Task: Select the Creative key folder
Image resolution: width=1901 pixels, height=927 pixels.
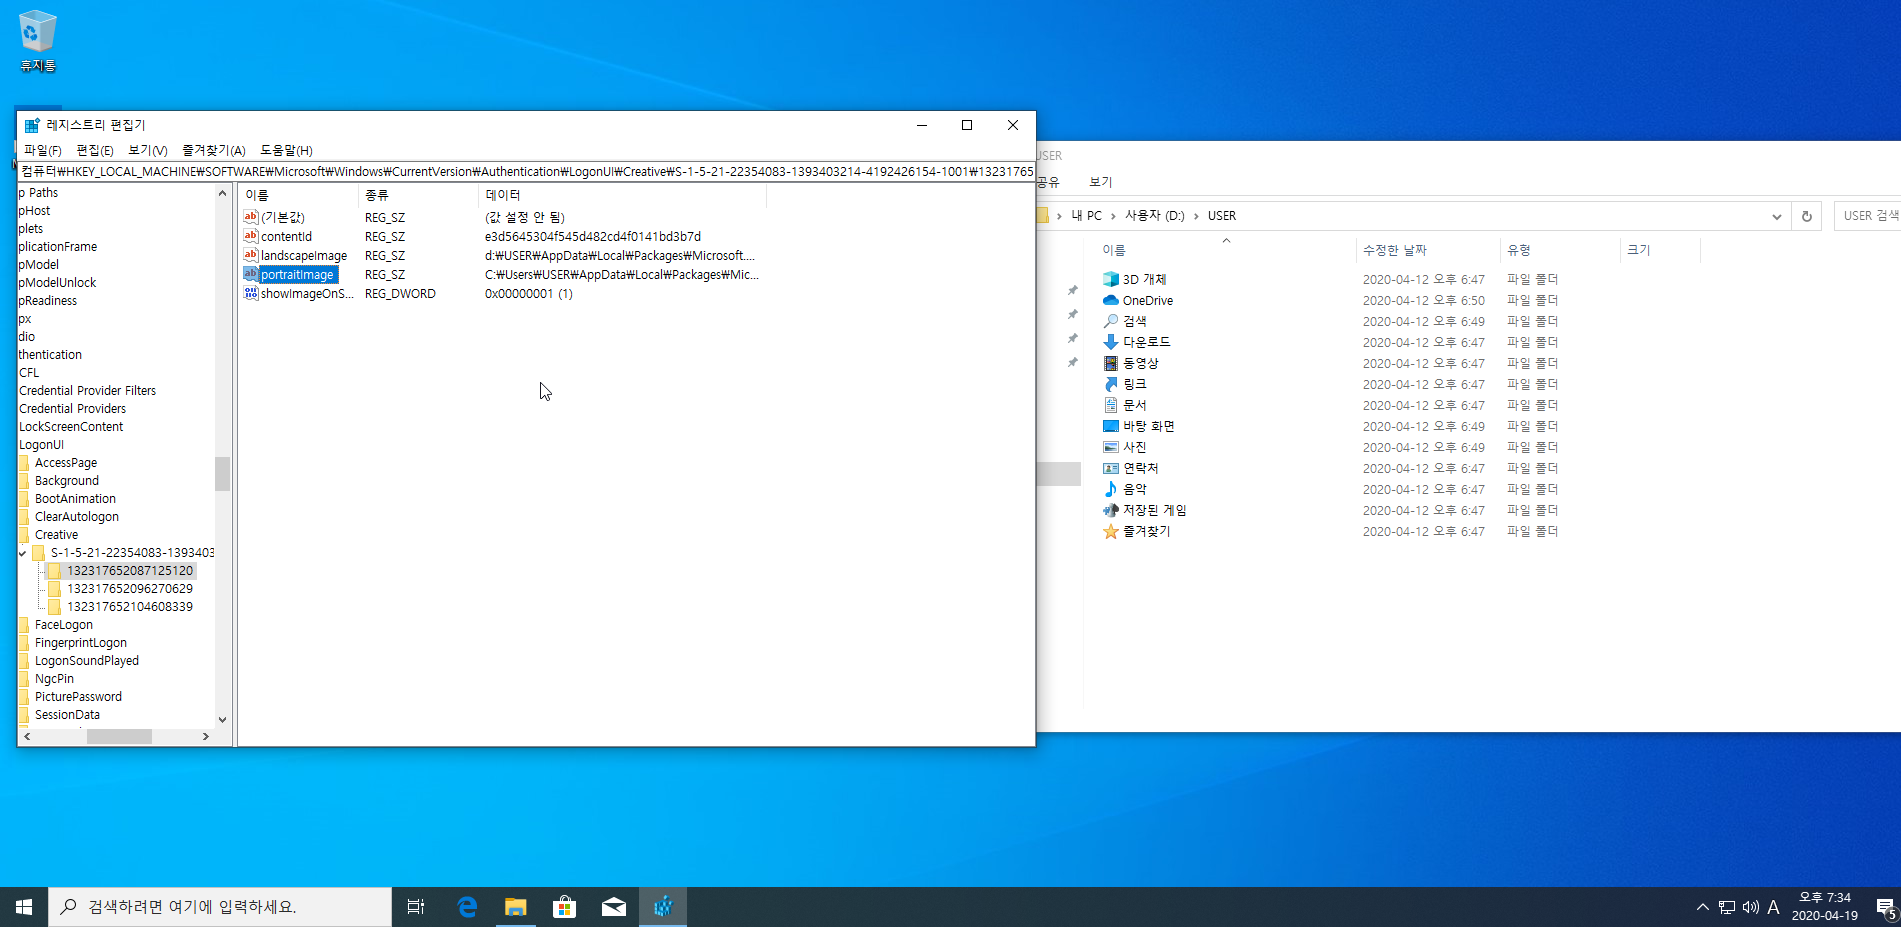Action: pyautogui.click(x=56, y=535)
